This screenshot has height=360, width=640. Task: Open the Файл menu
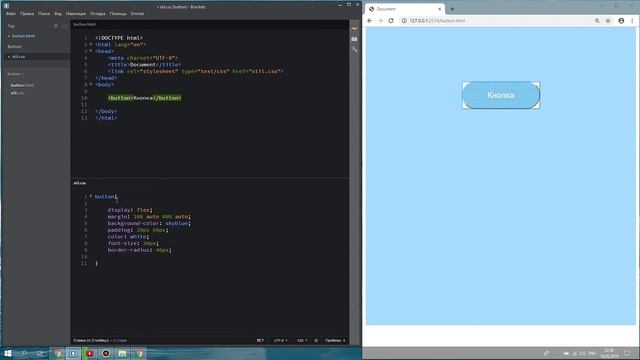(x=11, y=13)
